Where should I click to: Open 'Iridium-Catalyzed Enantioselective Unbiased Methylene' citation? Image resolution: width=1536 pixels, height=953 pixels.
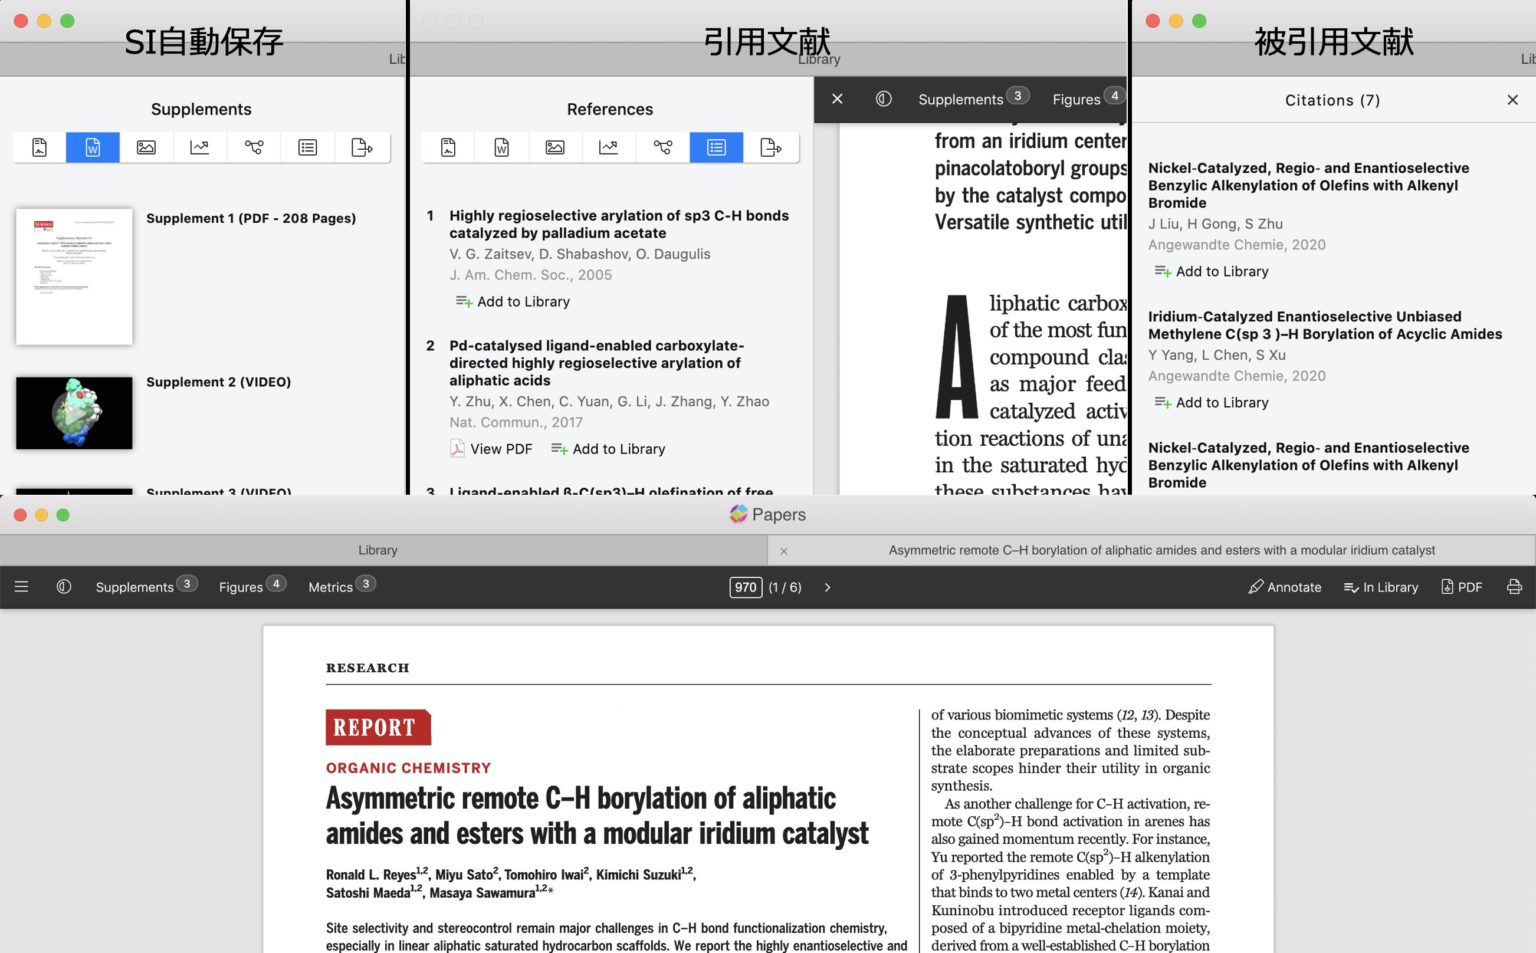[1325, 325]
